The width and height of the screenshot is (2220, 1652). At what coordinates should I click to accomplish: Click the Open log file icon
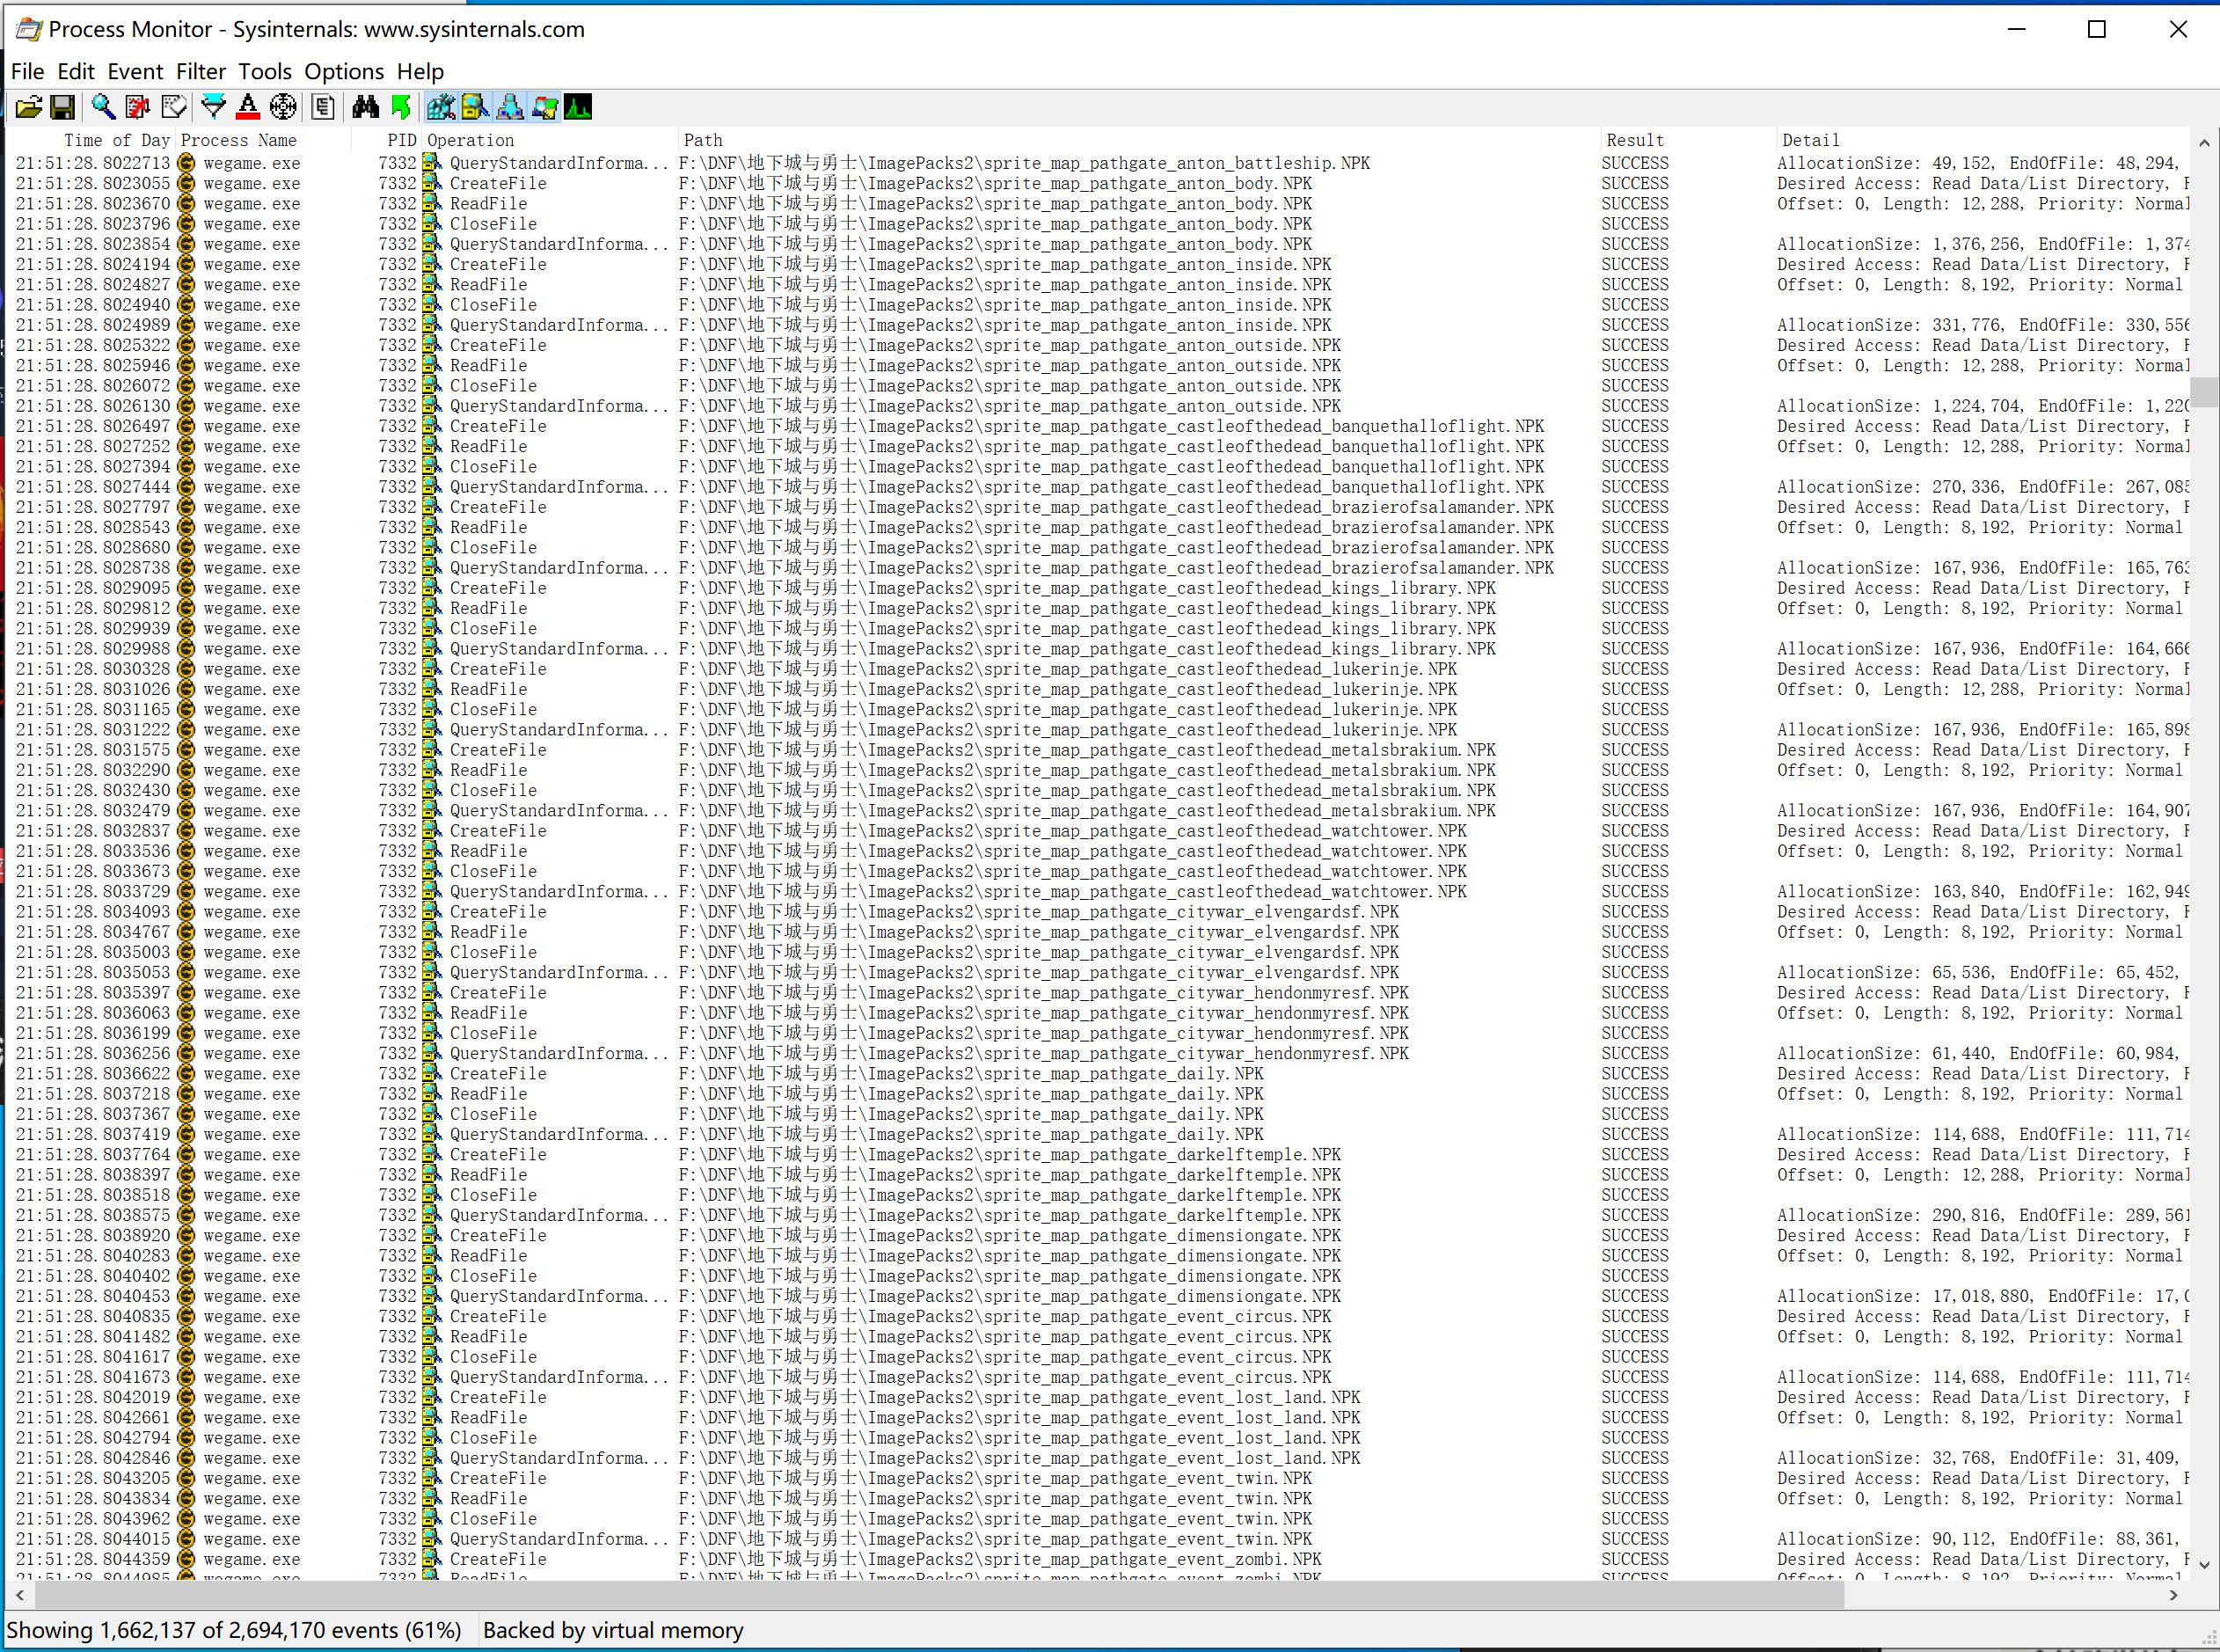(x=29, y=107)
